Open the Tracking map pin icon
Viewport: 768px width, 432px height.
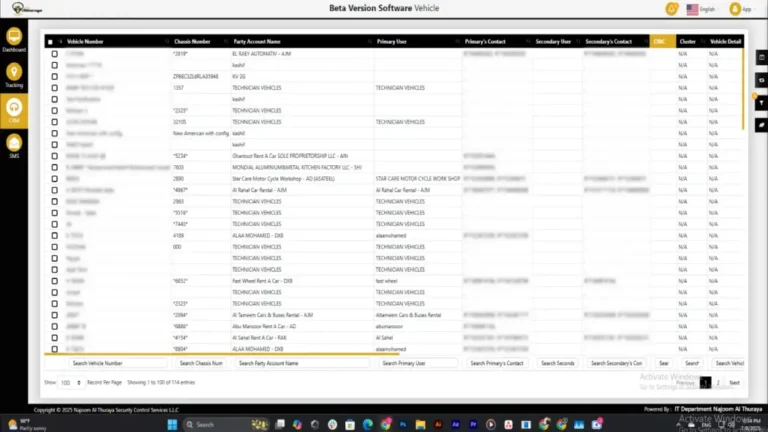pyautogui.click(x=14, y=72)
